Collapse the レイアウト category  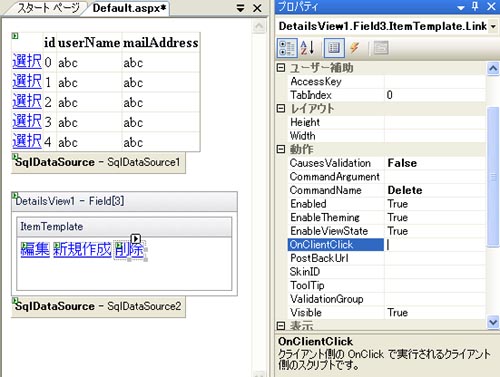281,108
